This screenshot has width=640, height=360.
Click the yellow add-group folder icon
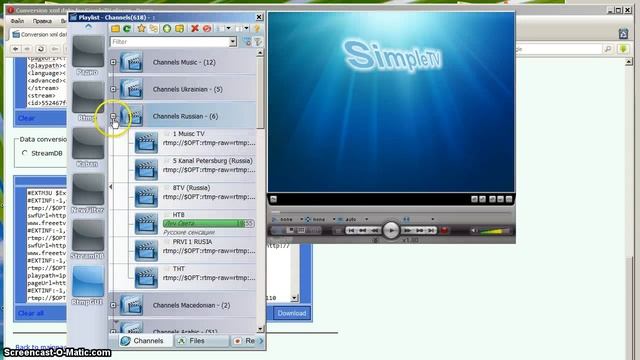(x=179, y=29)
